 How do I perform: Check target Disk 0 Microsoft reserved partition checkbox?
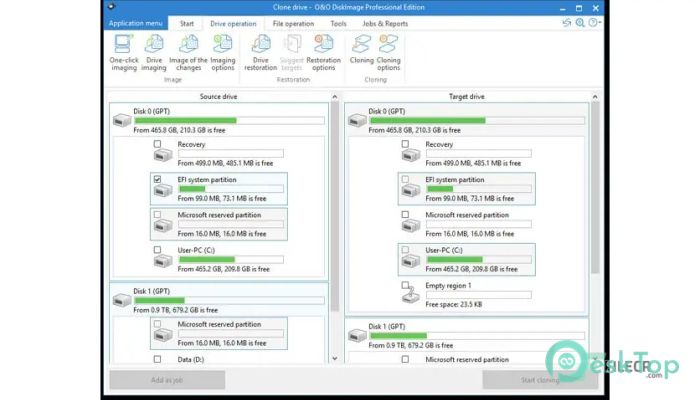coord(405,214)
